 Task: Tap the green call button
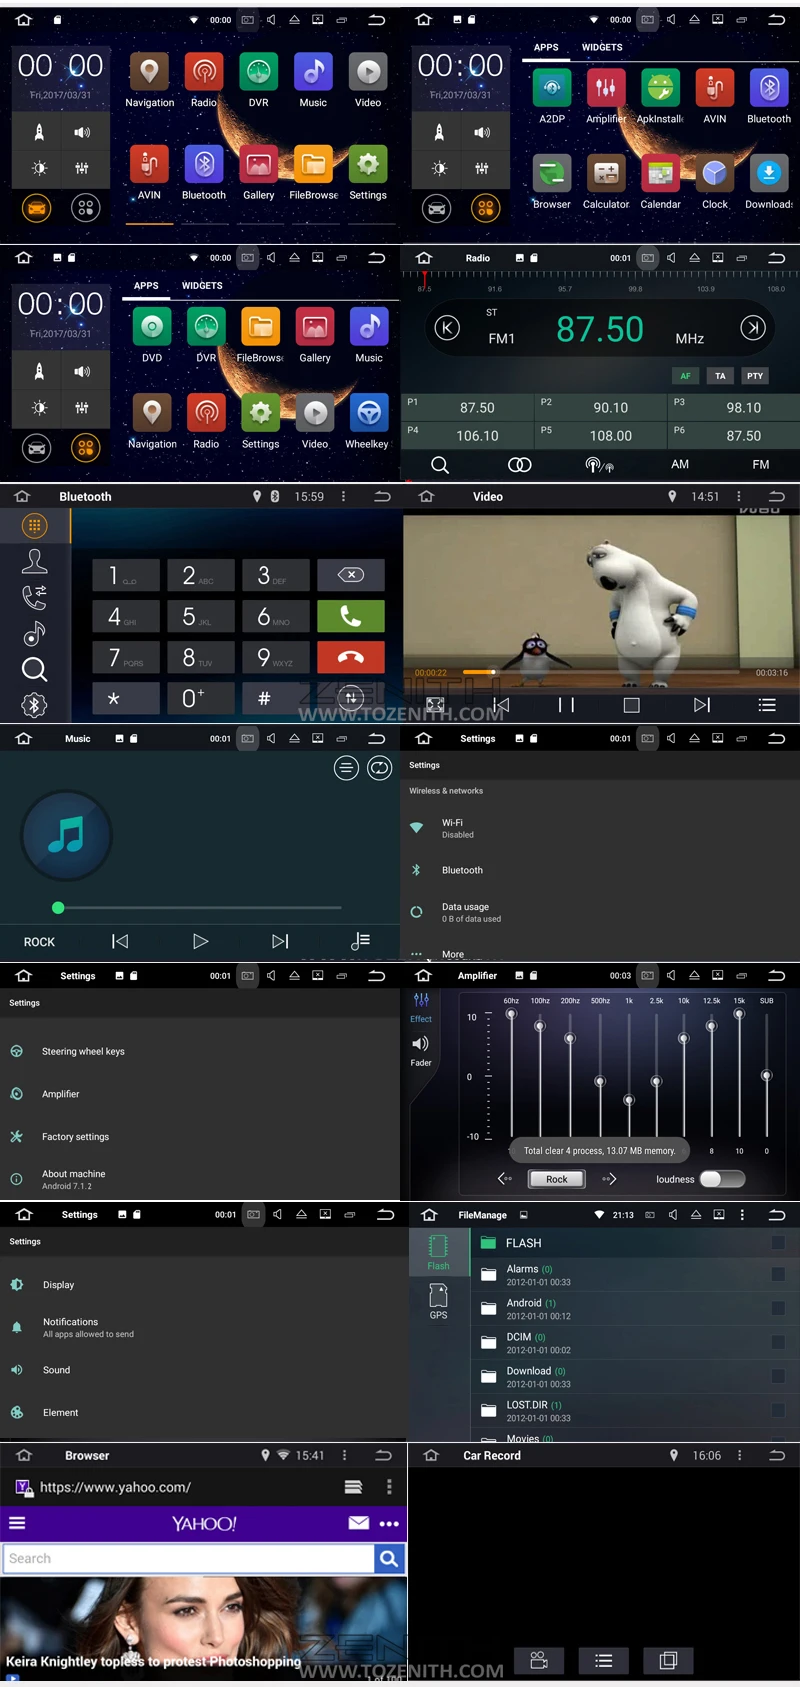[x=351, y=616]
